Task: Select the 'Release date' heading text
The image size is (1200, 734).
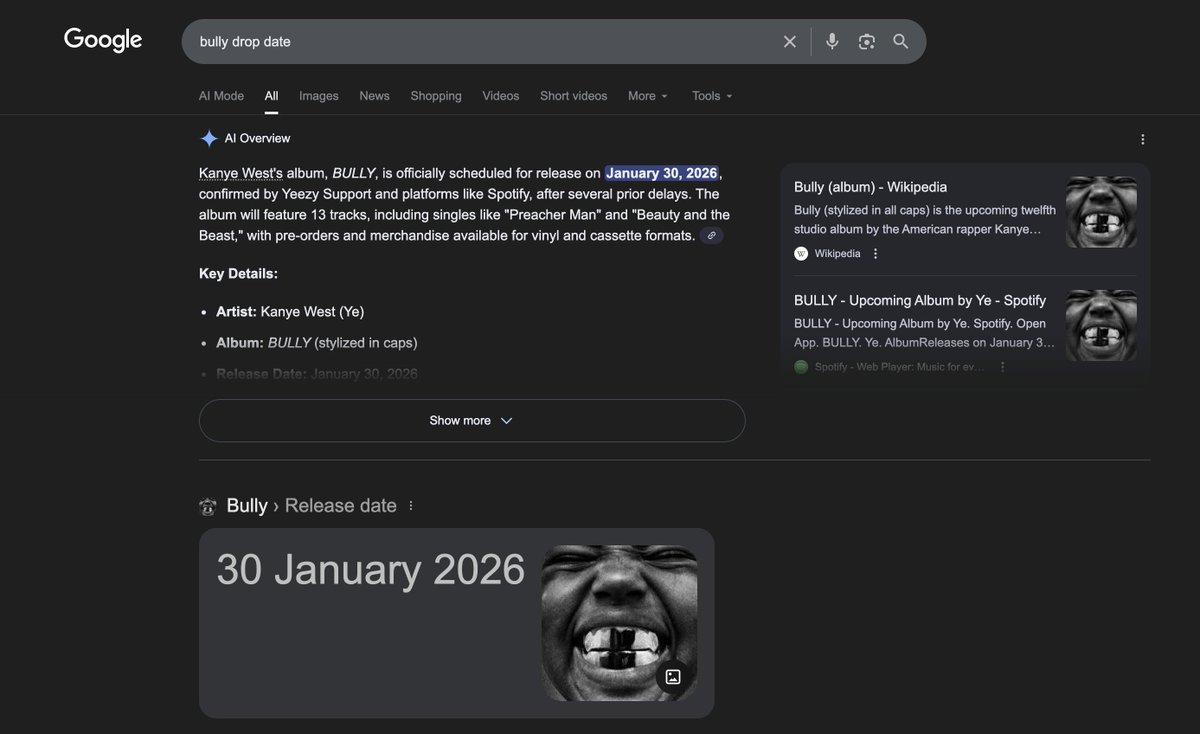Action: click(340, 506)
